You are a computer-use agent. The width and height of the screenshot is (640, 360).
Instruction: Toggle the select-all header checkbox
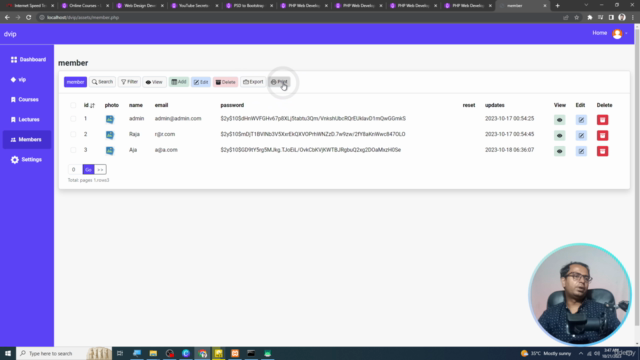[73, 105]
